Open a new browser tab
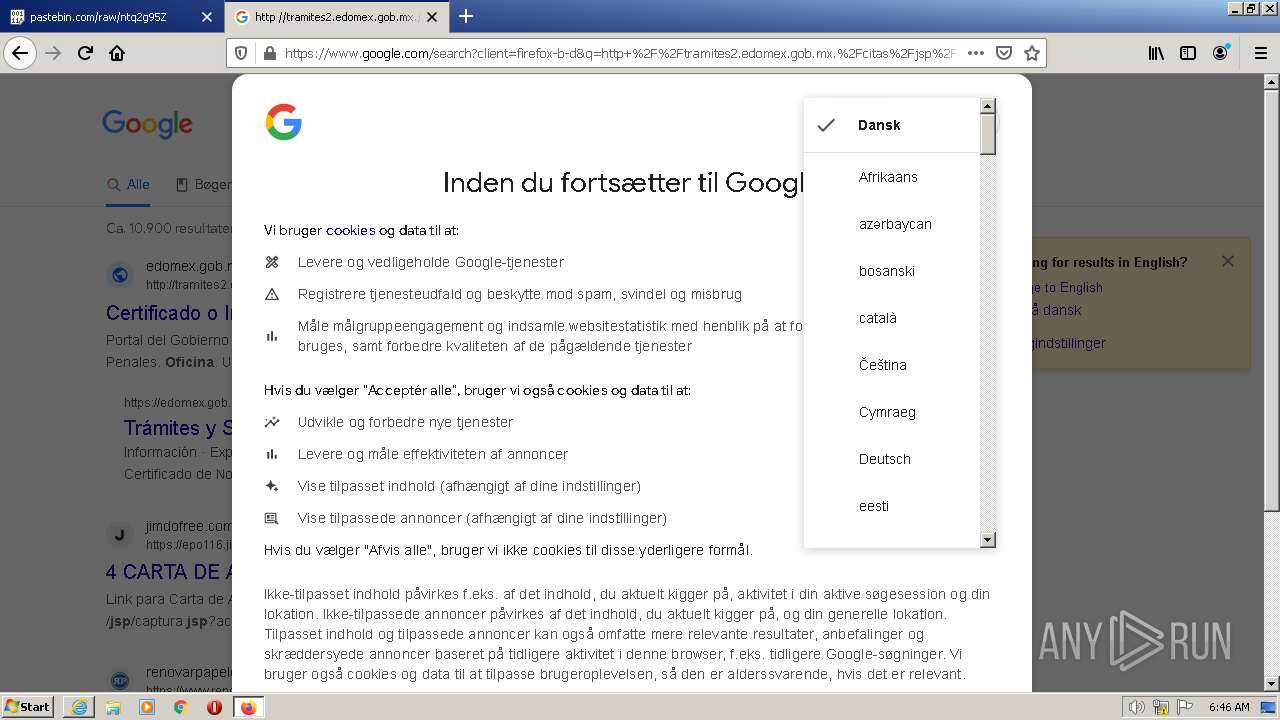 tap(466, 16)
